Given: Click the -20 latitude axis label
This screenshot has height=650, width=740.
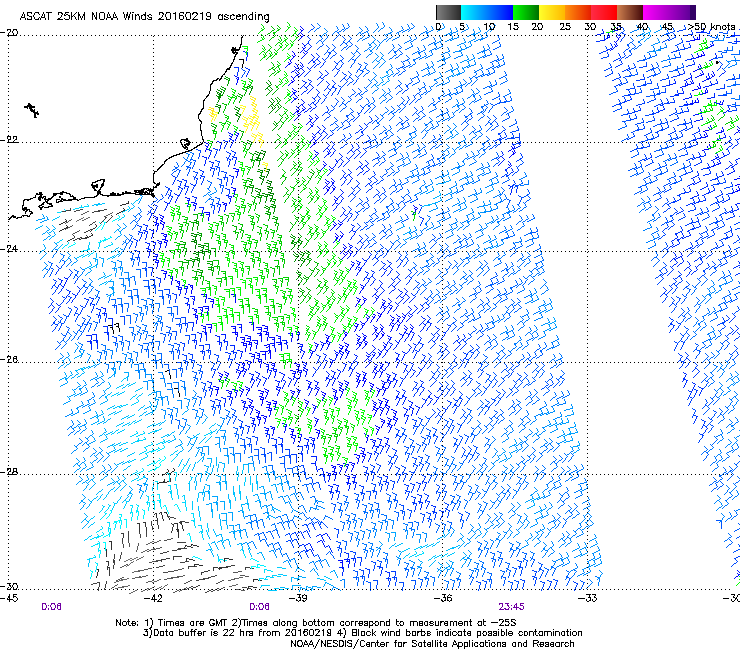Looking at the screenshot, I should tap(9, 33).
